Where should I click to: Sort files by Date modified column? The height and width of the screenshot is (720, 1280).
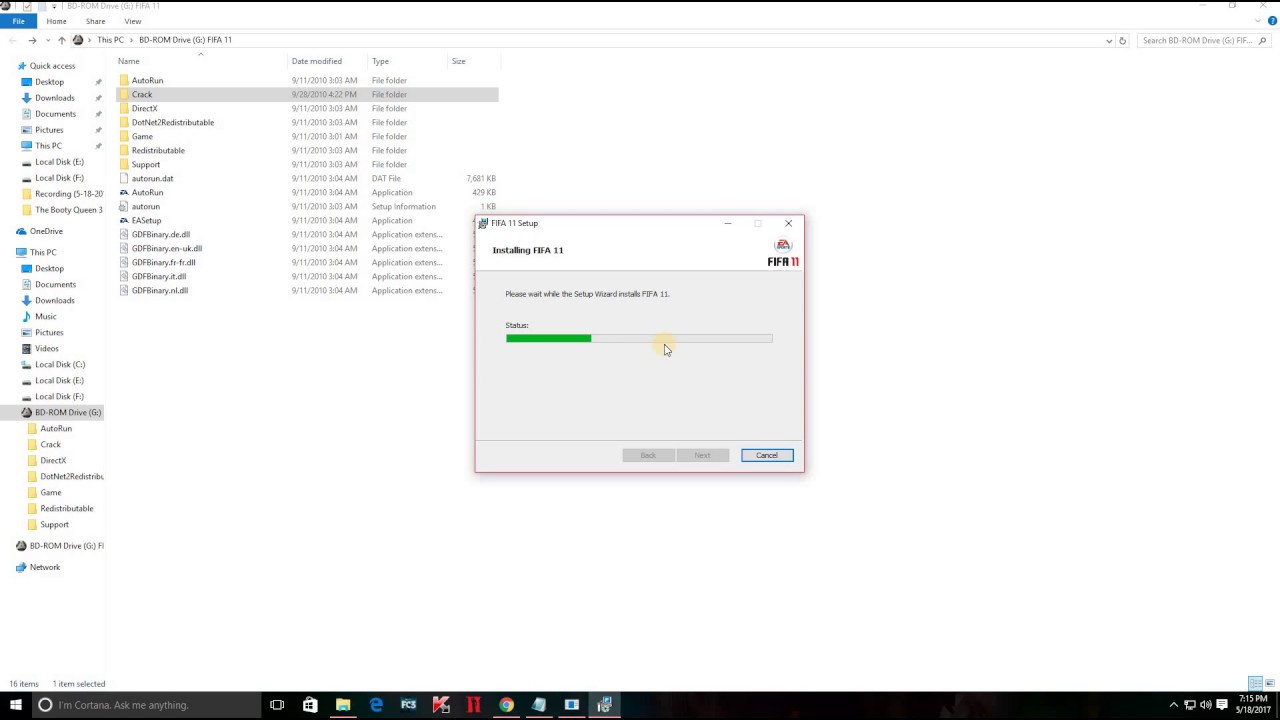pyautogui.click(x=316, y=61)
